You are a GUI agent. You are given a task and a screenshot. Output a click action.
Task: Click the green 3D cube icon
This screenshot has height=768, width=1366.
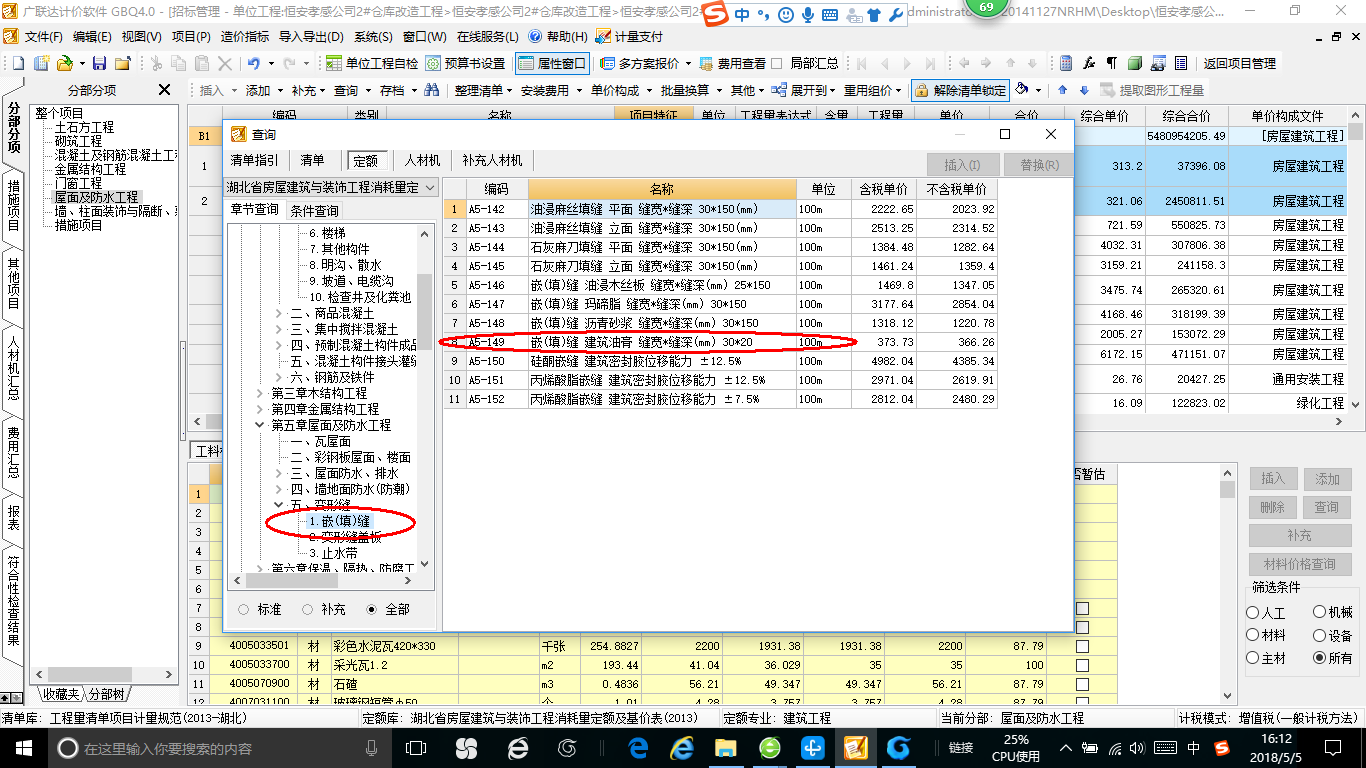point(1135,63)
